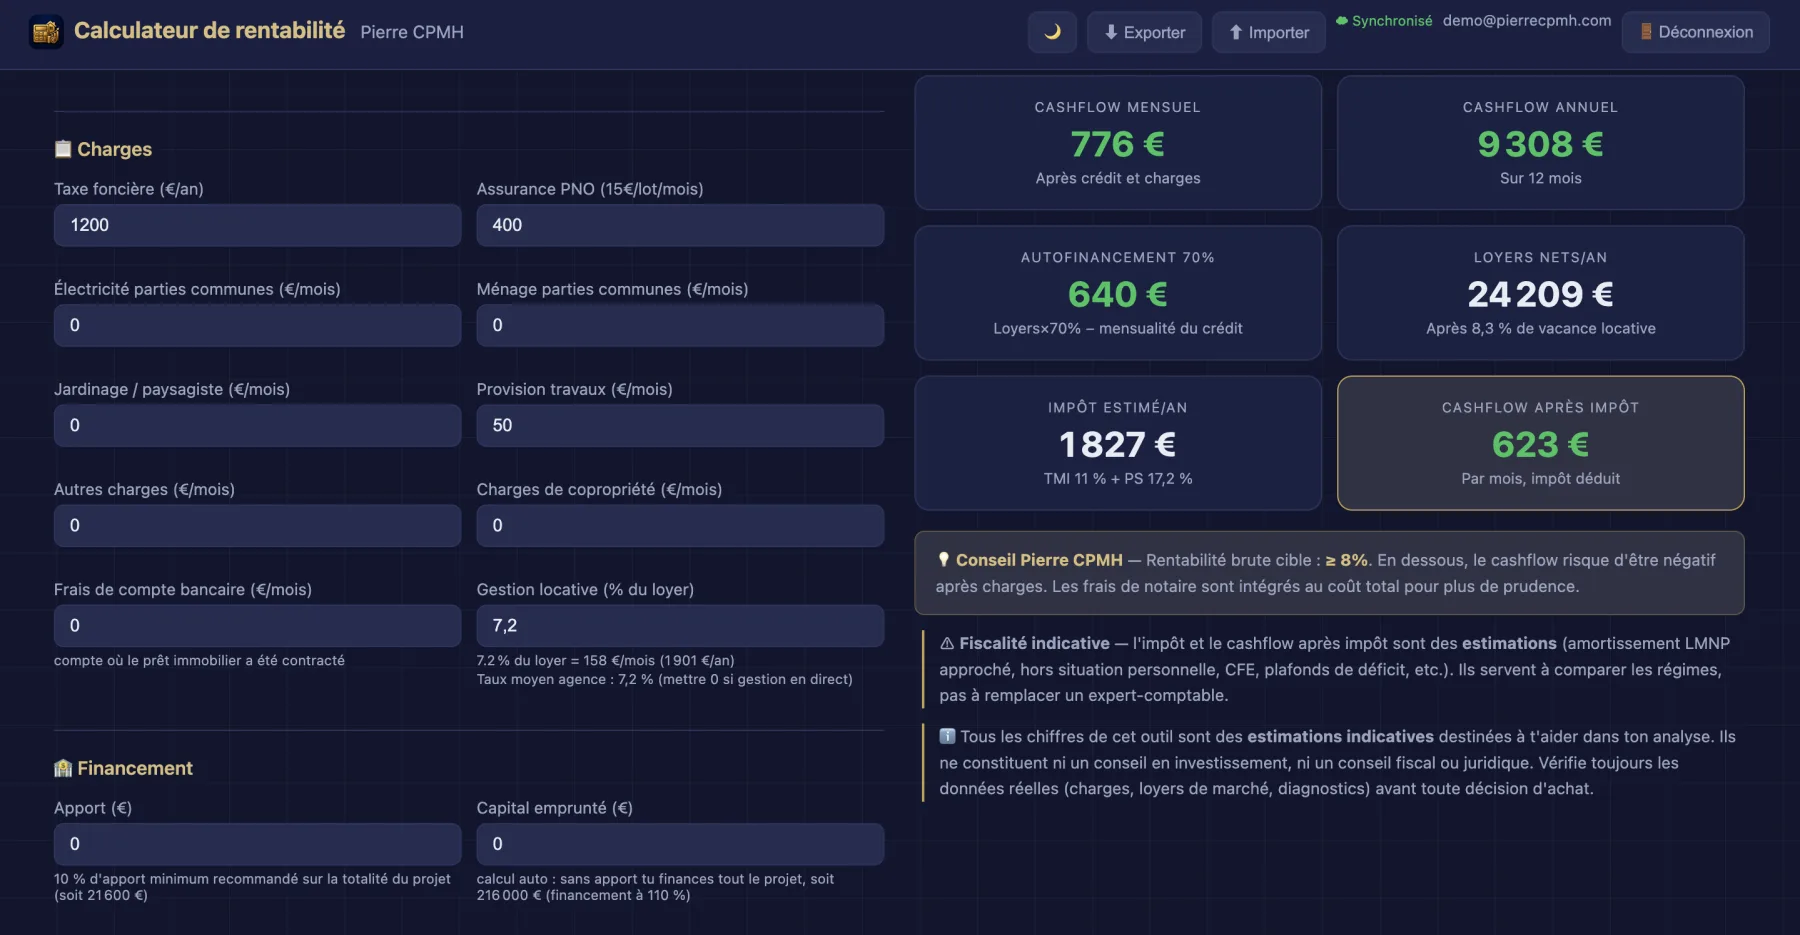Click the warning icon beside Fiscalité indicative
This screenshot has height=935, width=1800.
click(947, 643)
